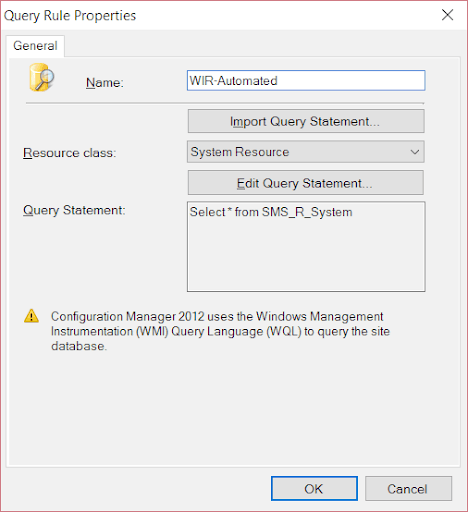Viewport: 468px width, 512px height.
Task: Click the Configuration Manager 2012 WQL notice text
Action: tap(220, 331)
